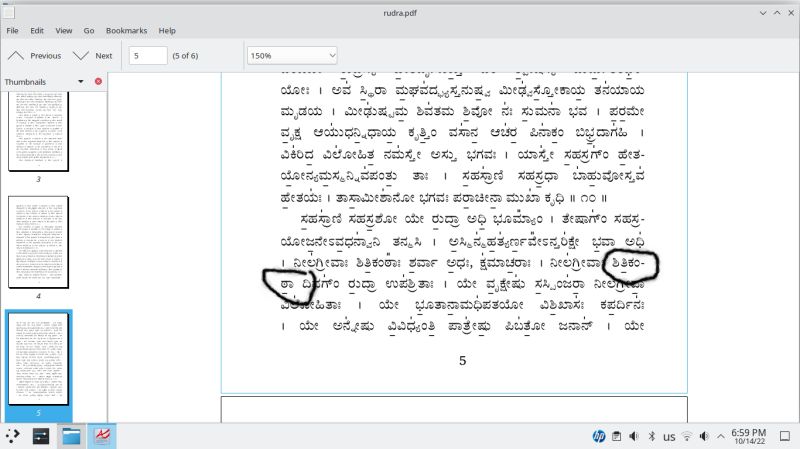This screenshot has height=449, width=800.
Task: Close the Thumbnails sidebar with red button
Action: click(98, 82)
